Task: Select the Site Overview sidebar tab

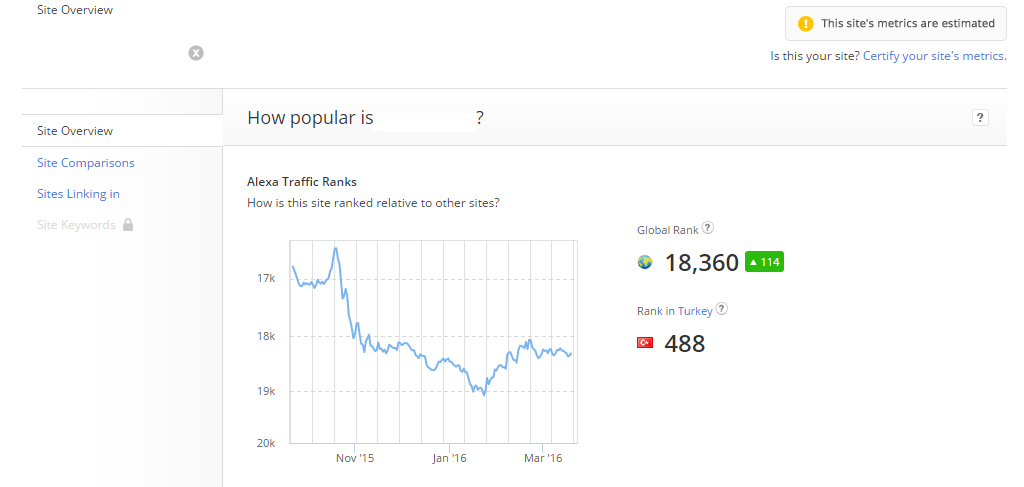Action: click(x=75, y=131)
